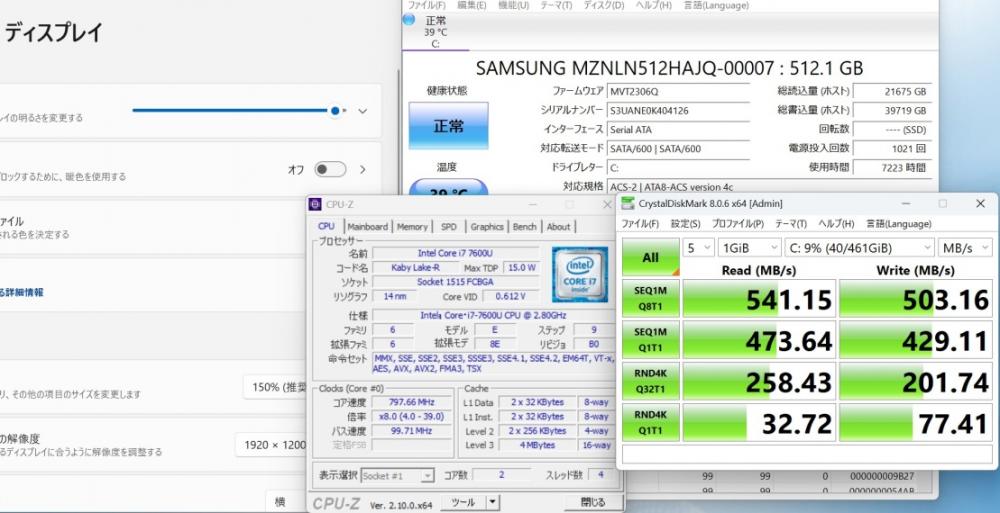Switch to the Bench tab in CPU-Z
This screenshot has width=1000, height=513.
(525, 227)
